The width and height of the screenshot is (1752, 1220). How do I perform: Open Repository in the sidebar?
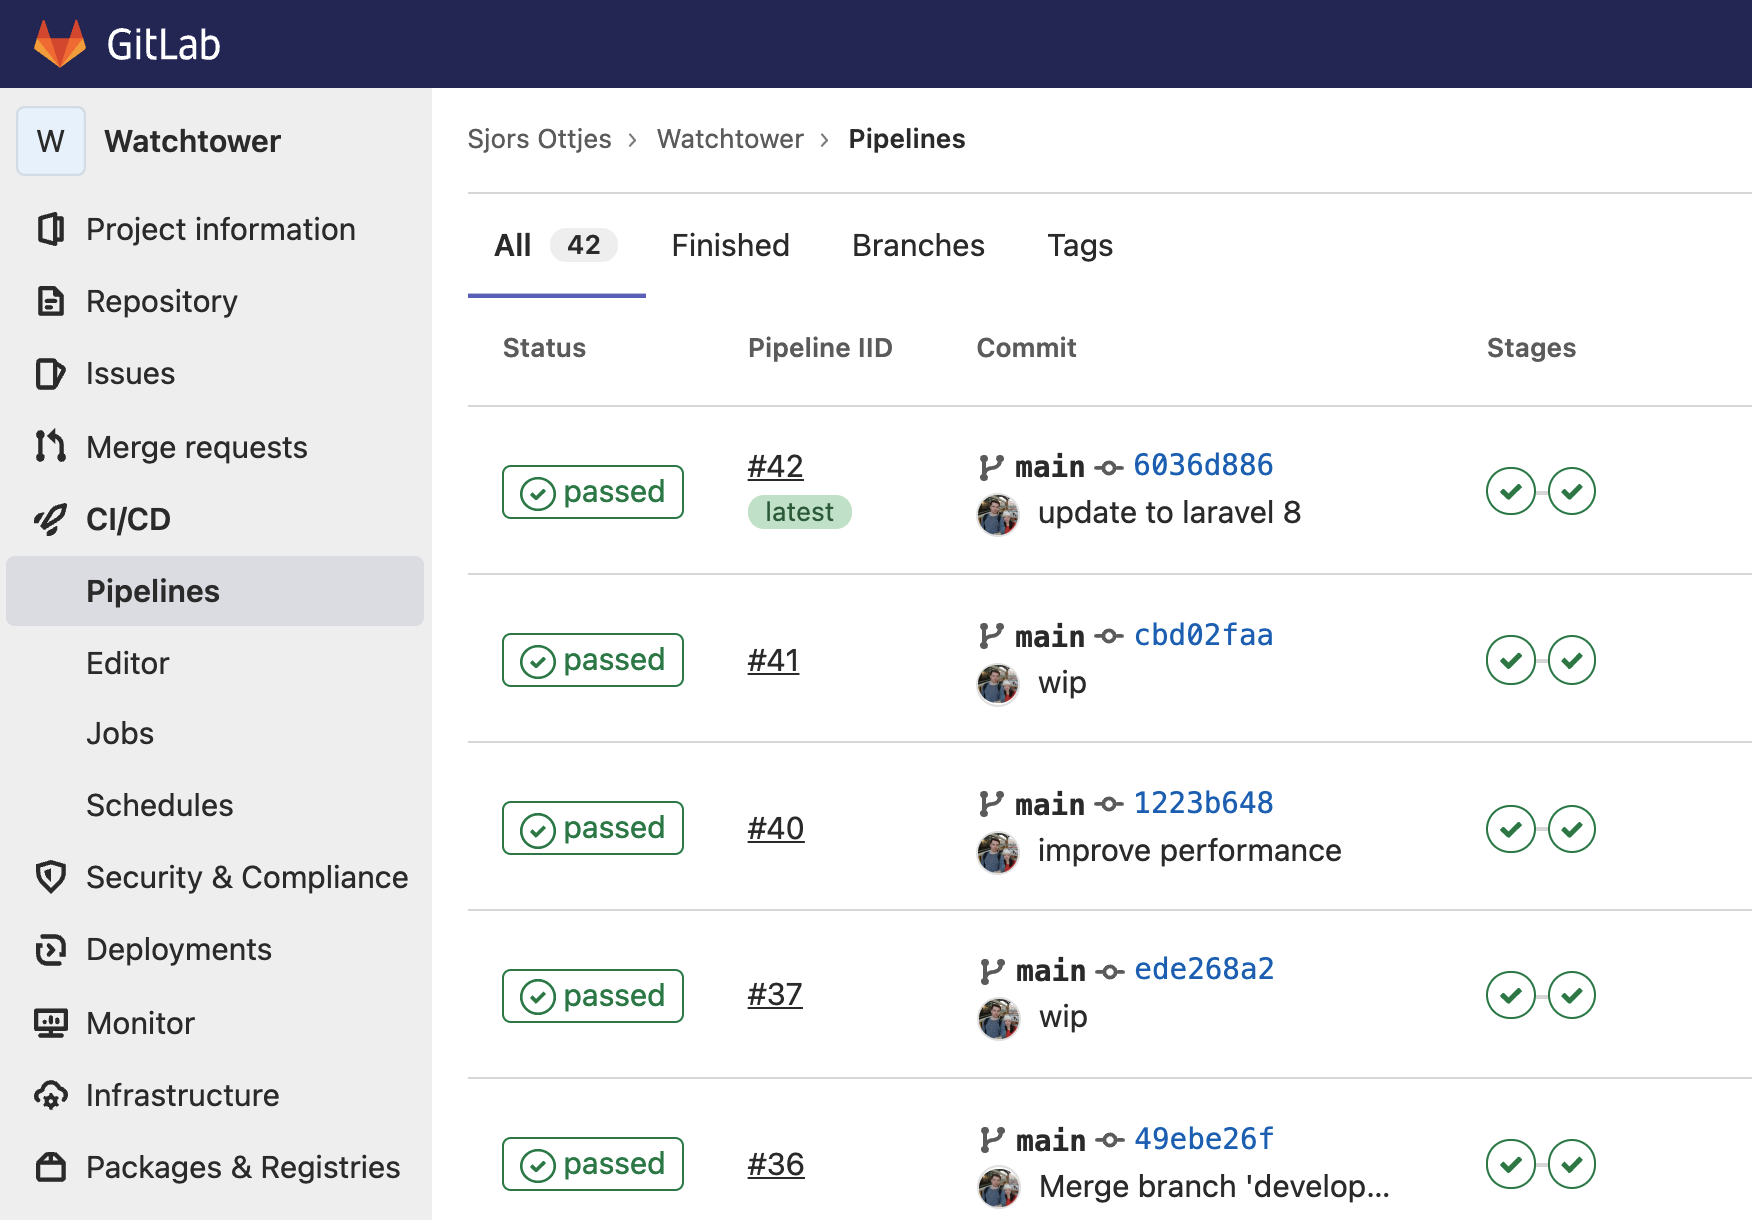point(162,301)
